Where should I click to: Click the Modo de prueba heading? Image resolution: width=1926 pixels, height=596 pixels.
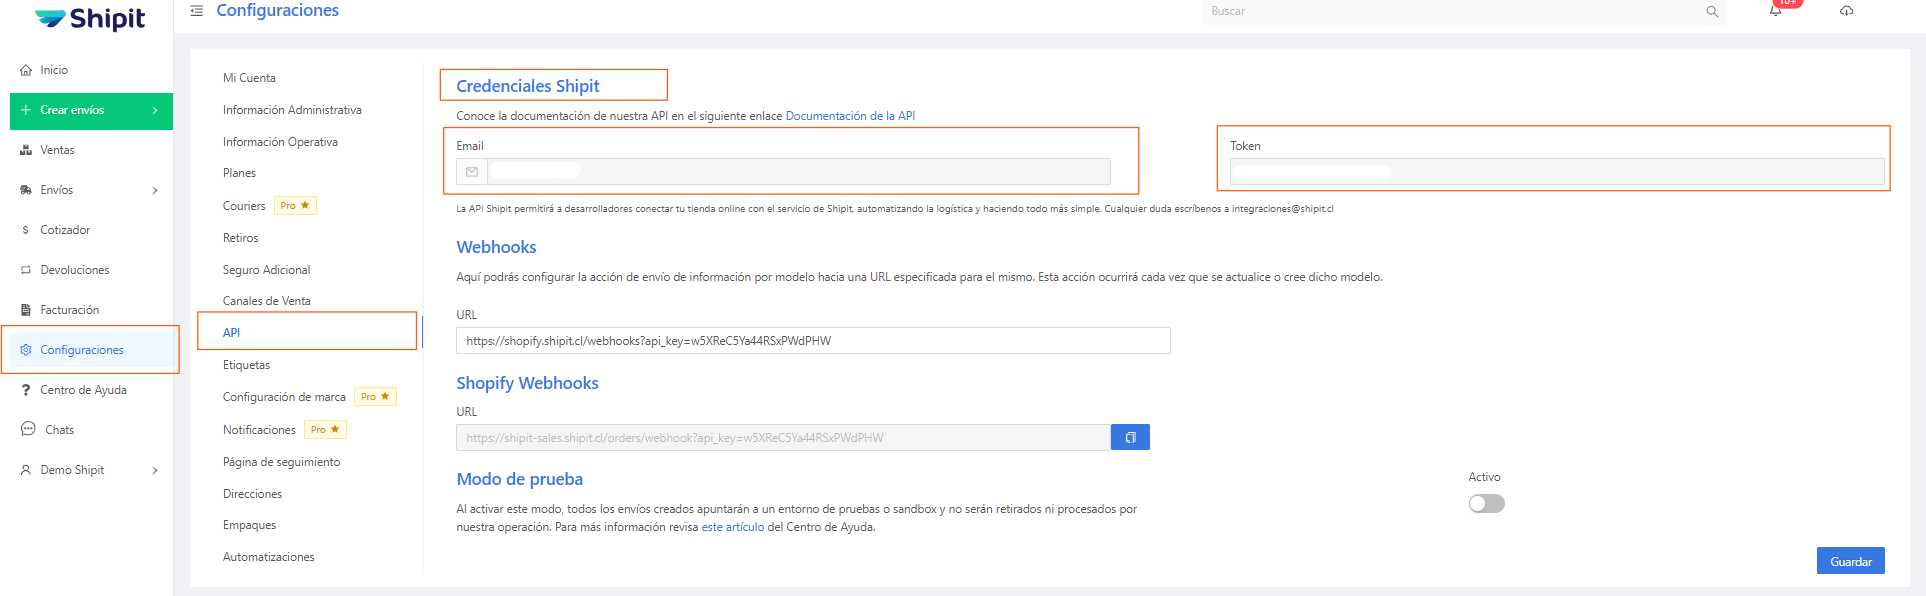[520, 479]
